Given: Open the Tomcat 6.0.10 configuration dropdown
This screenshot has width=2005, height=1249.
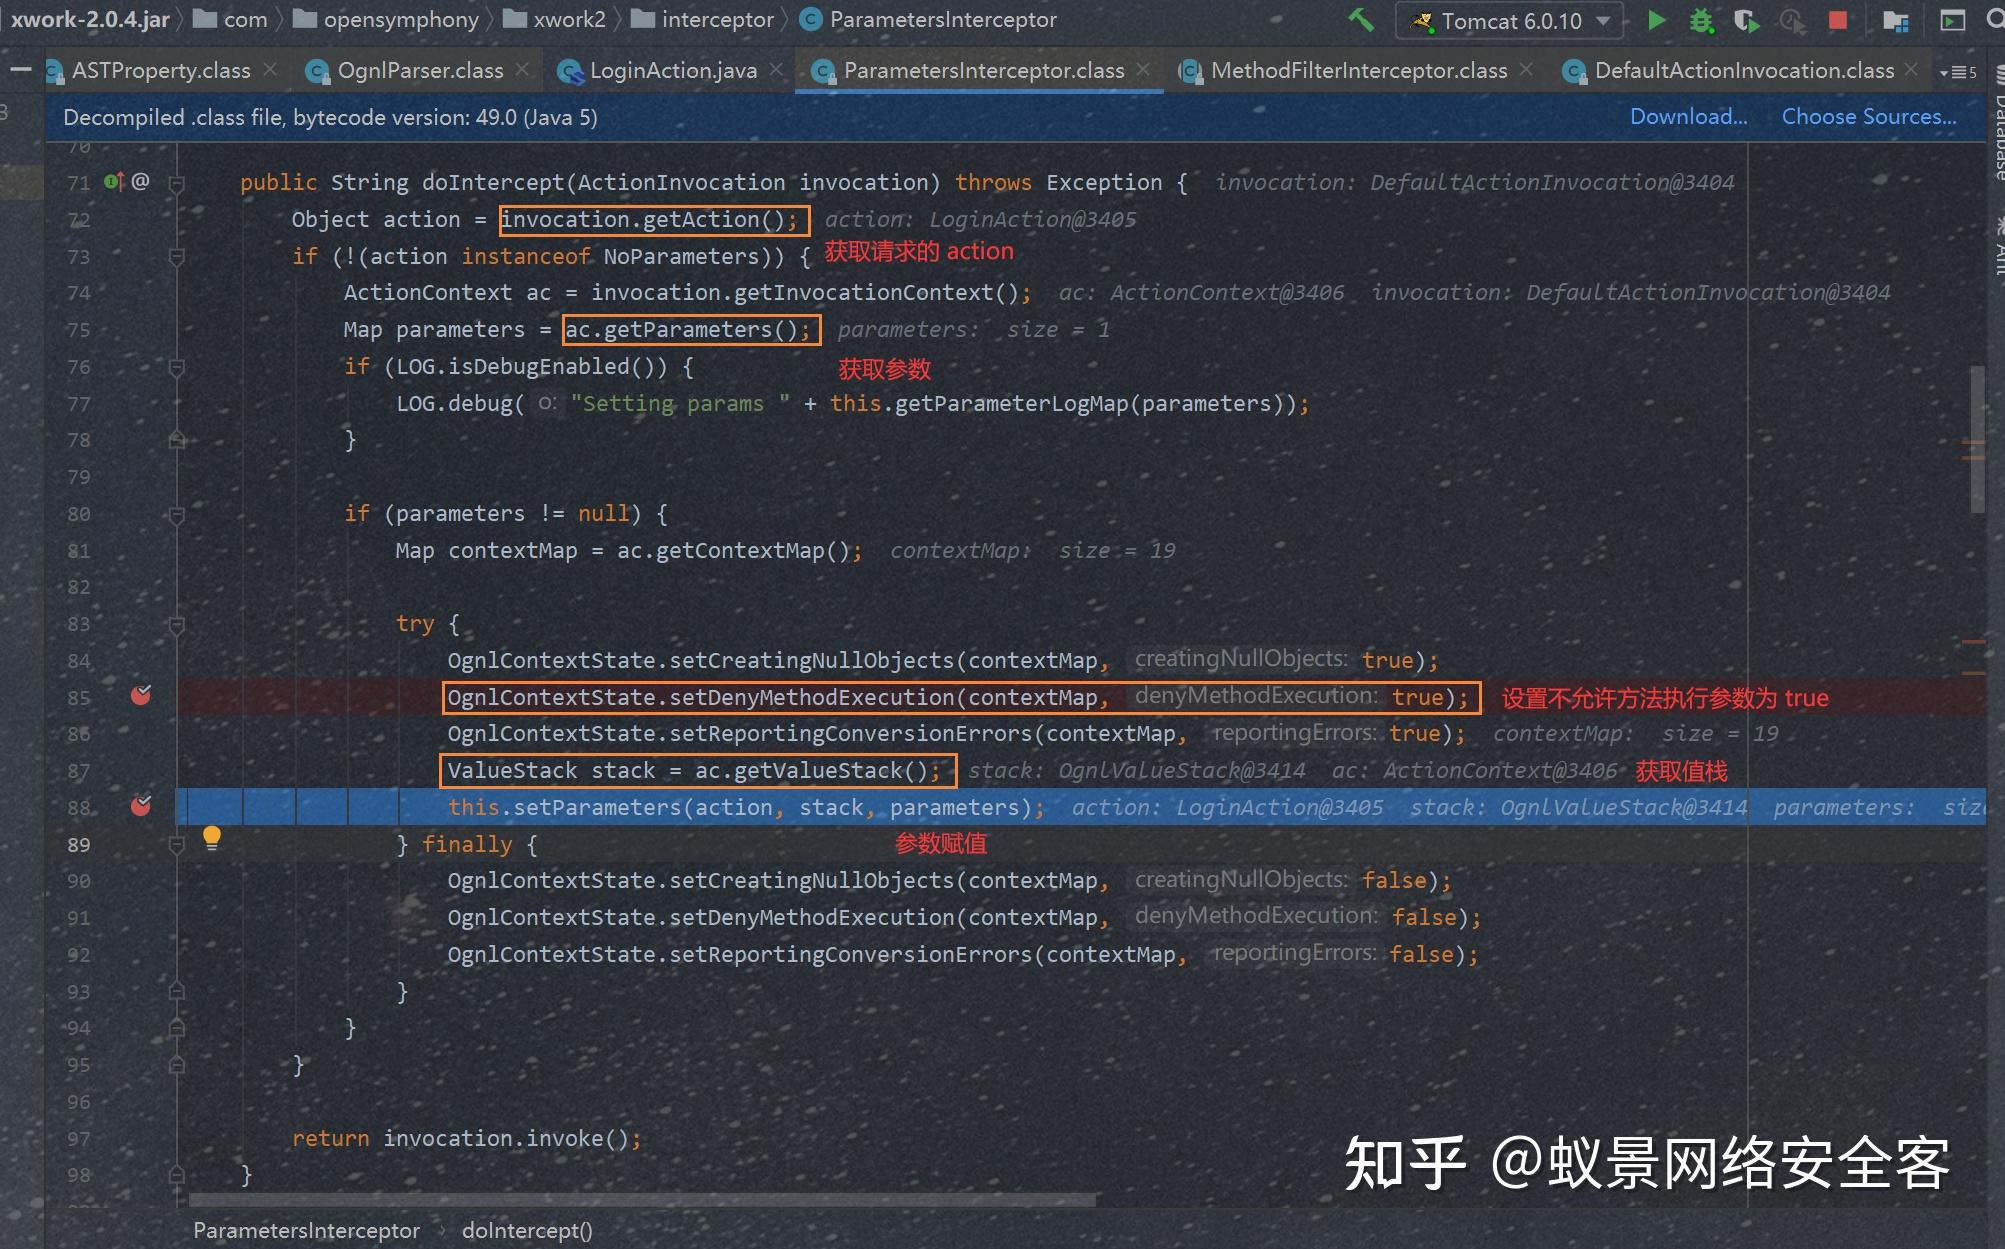Looking at the screenshot, I should 1601,19.
